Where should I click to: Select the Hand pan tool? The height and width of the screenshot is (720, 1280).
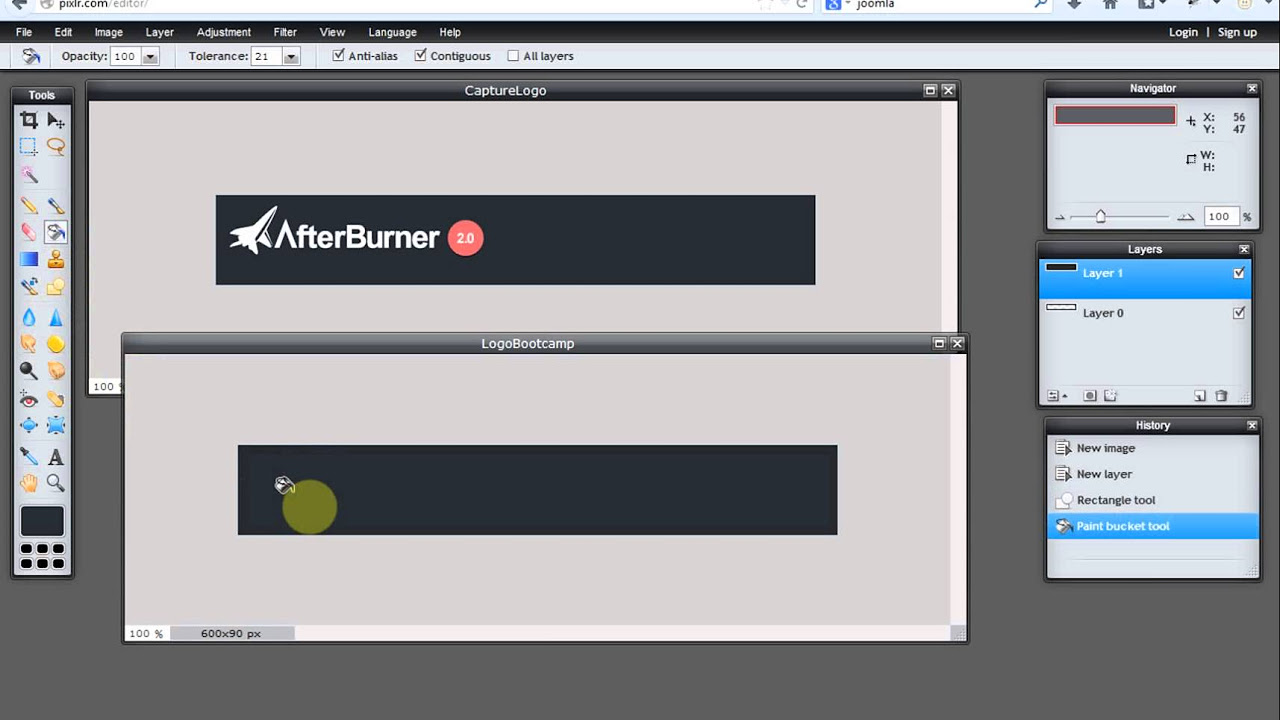(29, 484)
